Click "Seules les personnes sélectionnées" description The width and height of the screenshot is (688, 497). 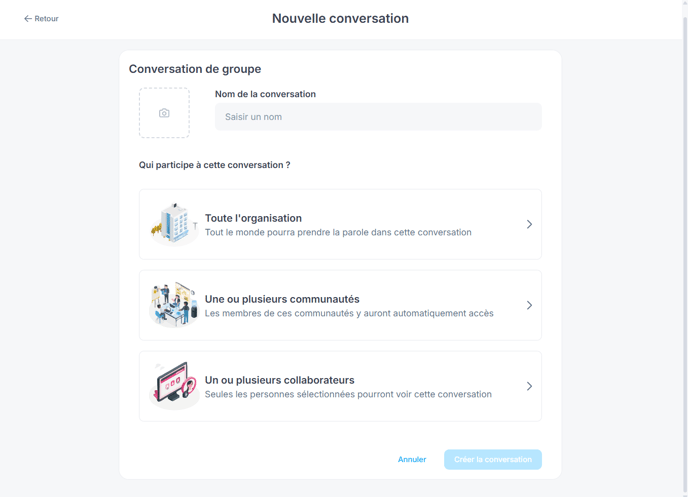click(348, 395)
